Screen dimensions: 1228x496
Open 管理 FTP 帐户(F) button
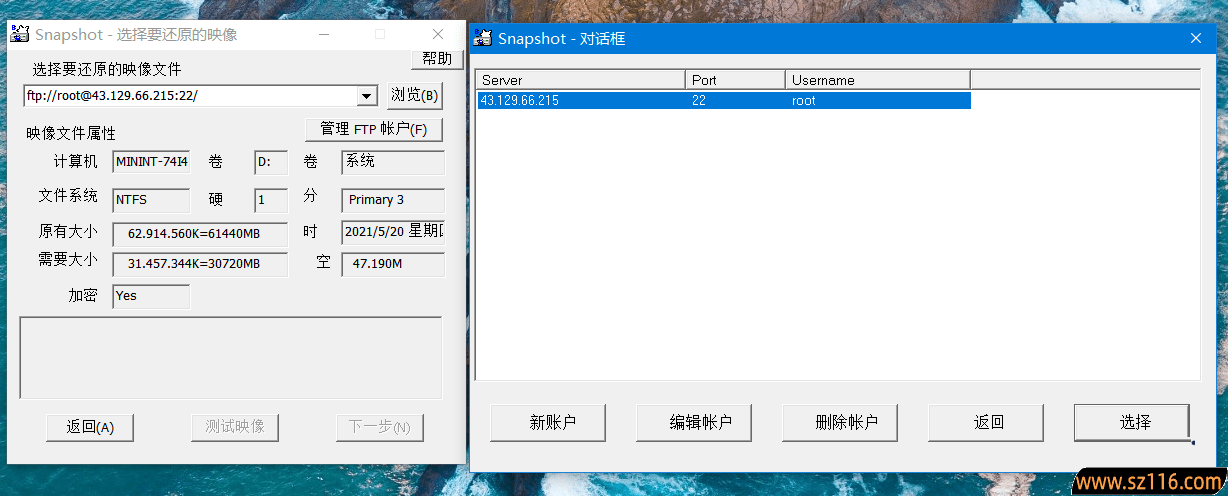(374, 129)
